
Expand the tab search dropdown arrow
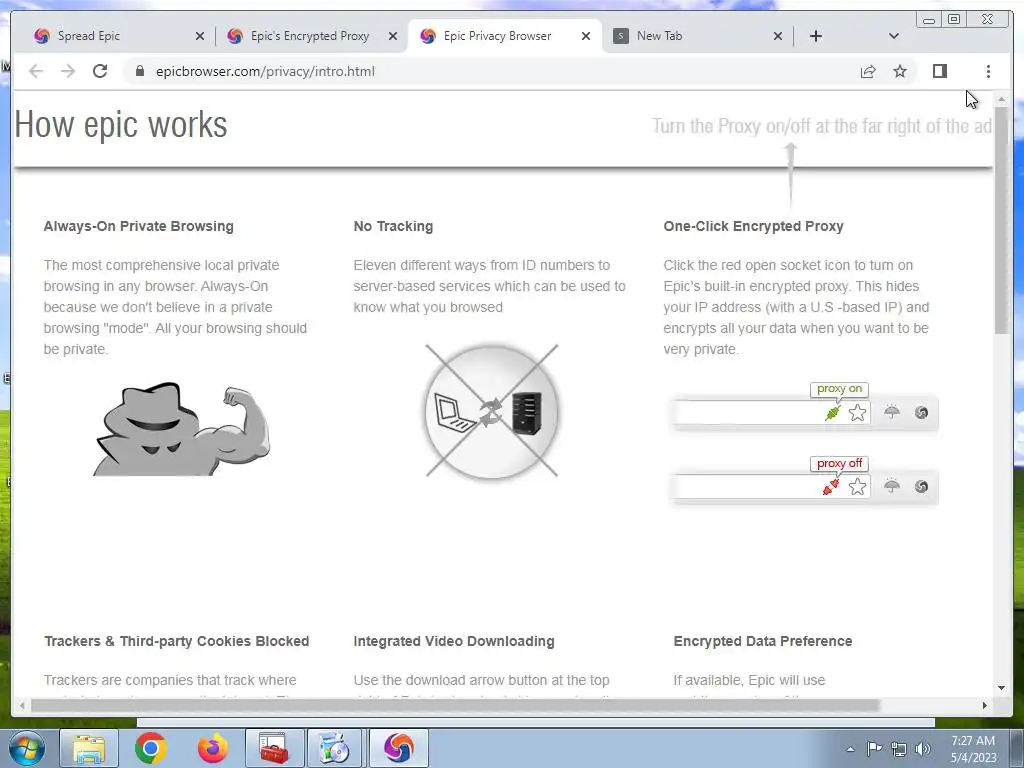coord(894,36)
